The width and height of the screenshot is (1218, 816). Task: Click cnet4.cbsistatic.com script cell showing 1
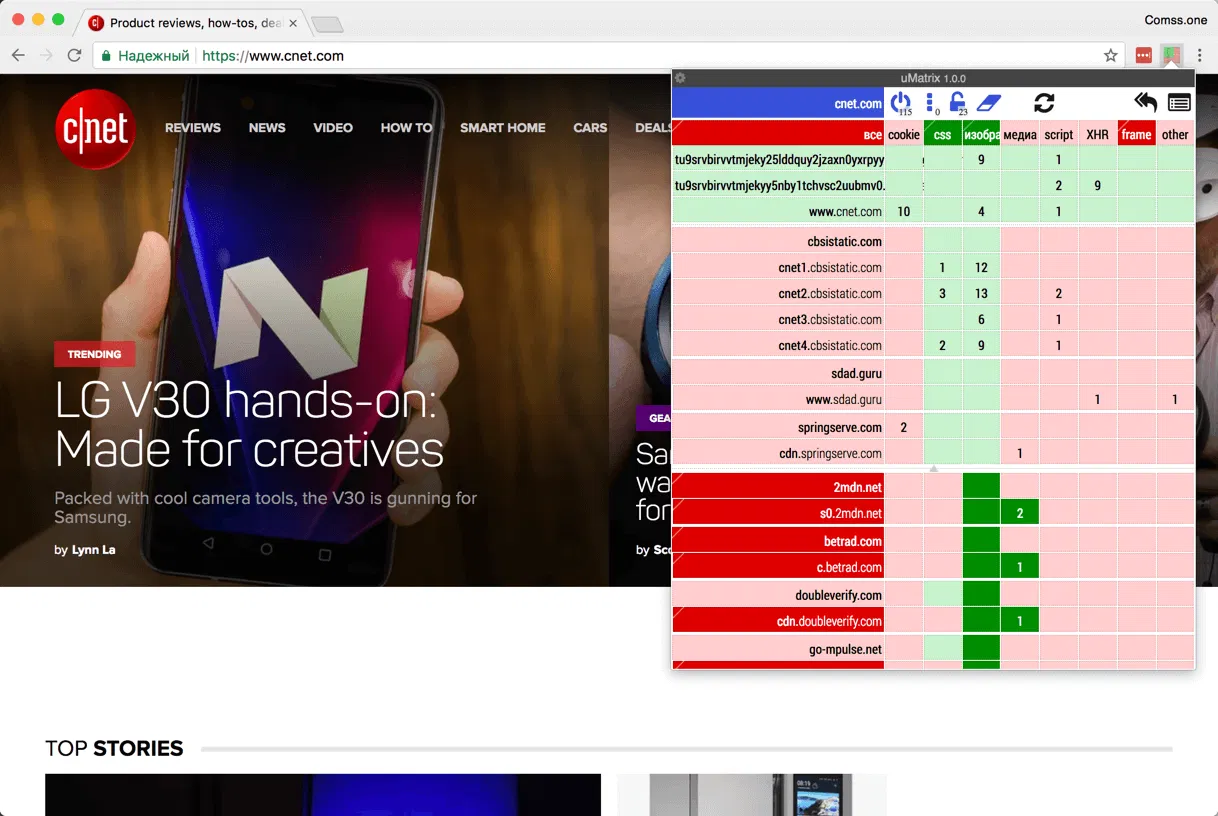[x=1059, y=345]
